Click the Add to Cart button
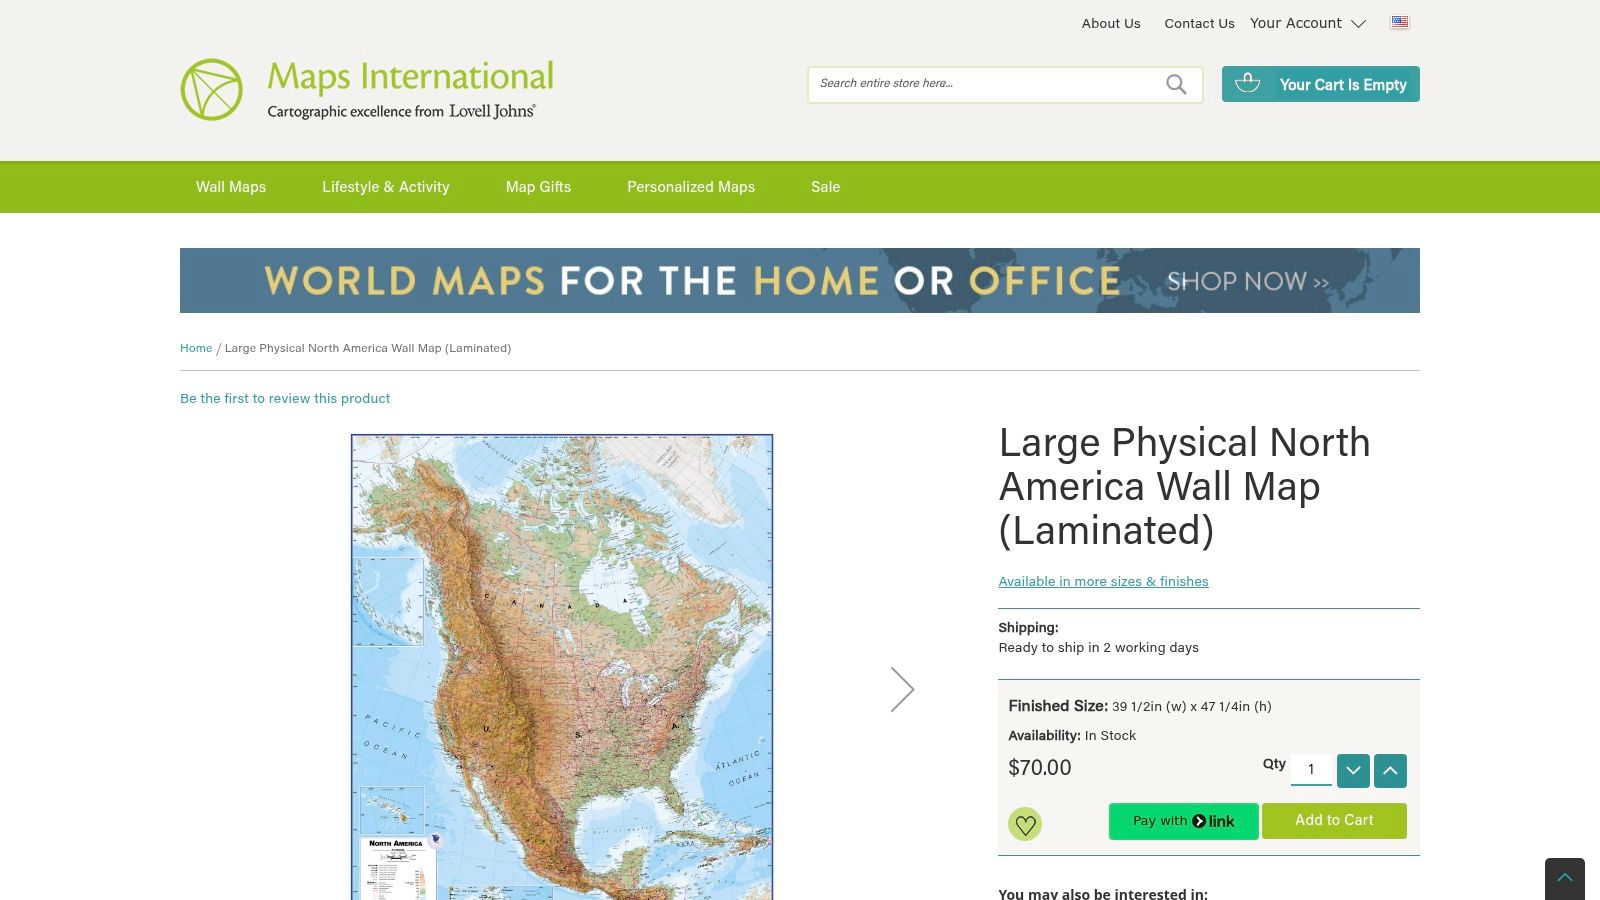Screen dimensions: 1600x900 pos(1334,820)
